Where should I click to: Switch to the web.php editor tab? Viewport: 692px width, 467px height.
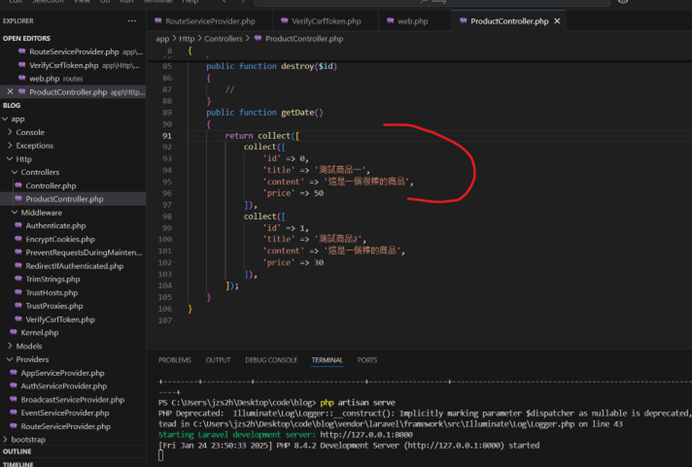pos(412,21)
